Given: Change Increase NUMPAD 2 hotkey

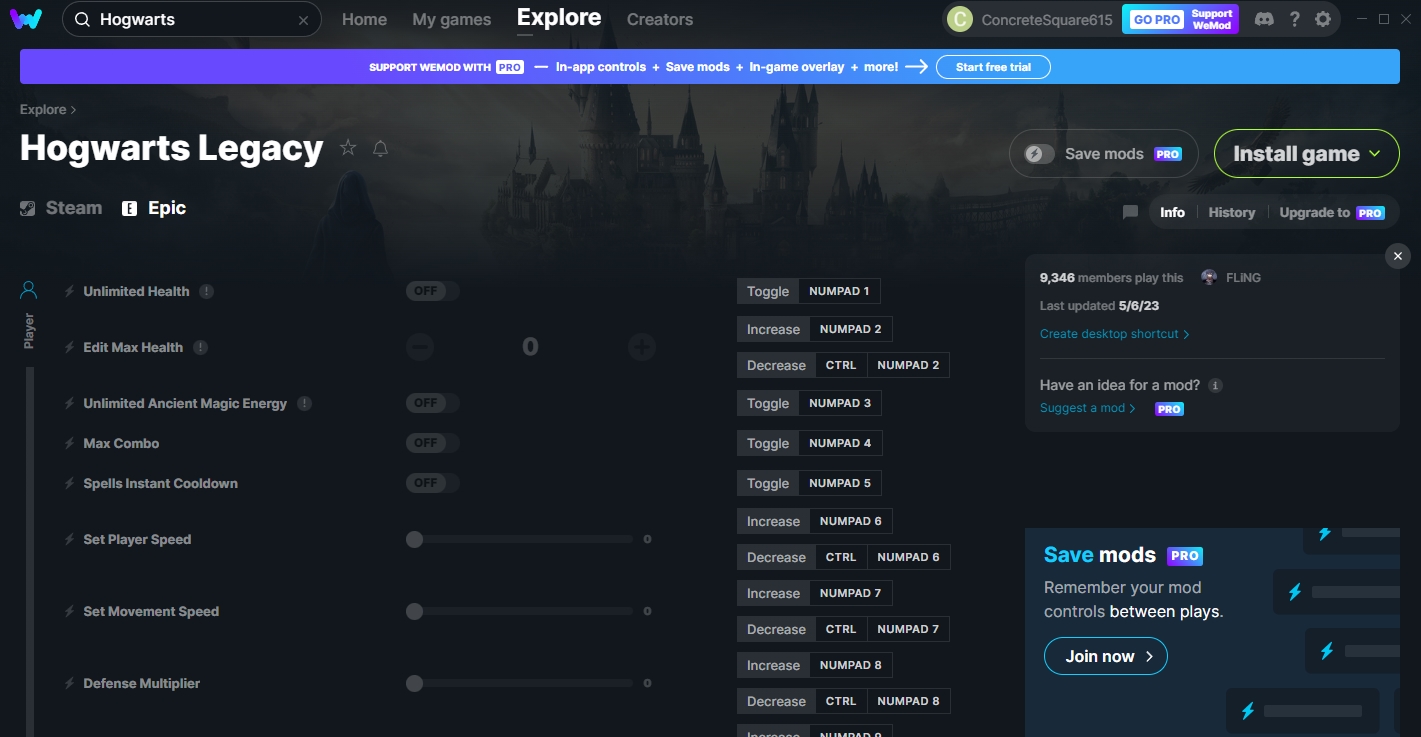Looking at the screenshot, I should [x=850, y=329].
